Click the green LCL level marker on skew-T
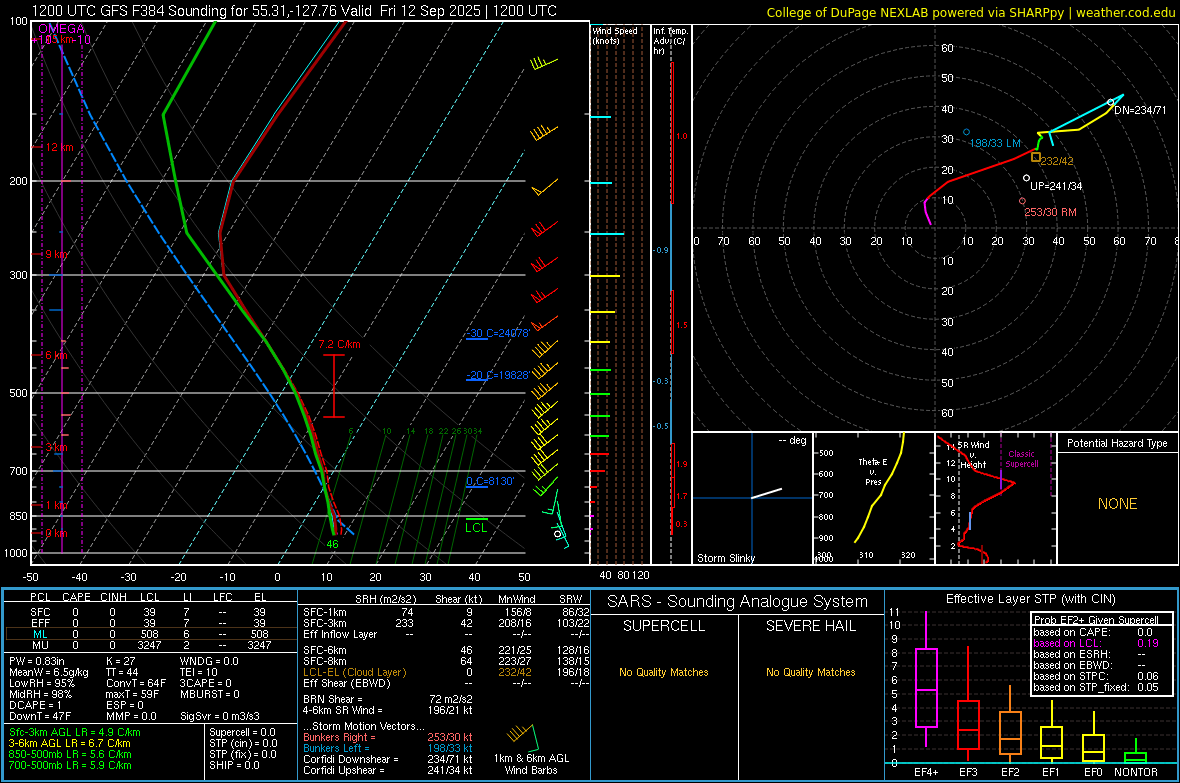This screenshot has height=783, width=1180. click(x=476, y=519)
